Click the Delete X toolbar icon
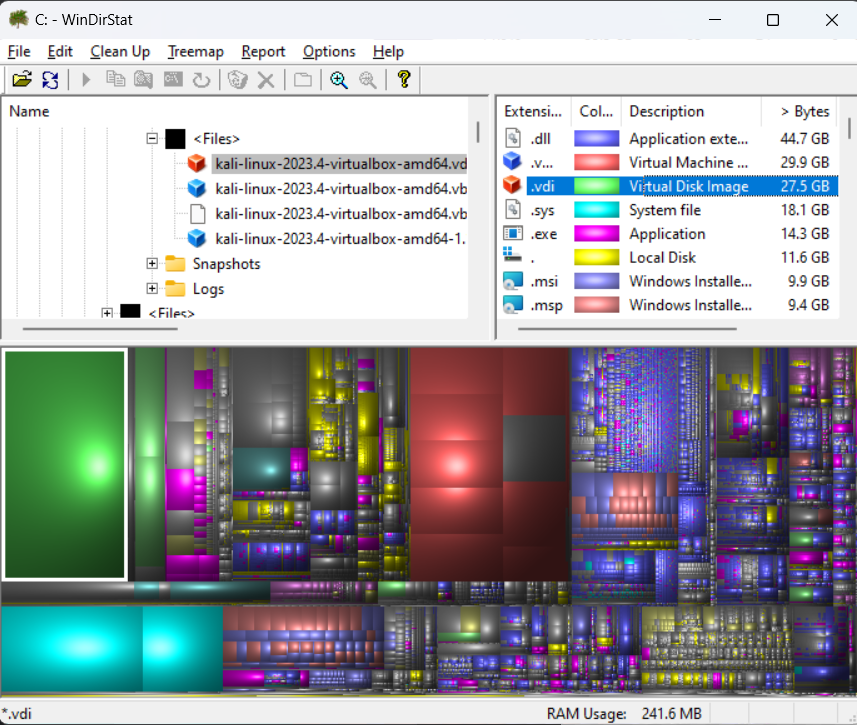Viewport: 857px width, 725px height. (266, 80)
